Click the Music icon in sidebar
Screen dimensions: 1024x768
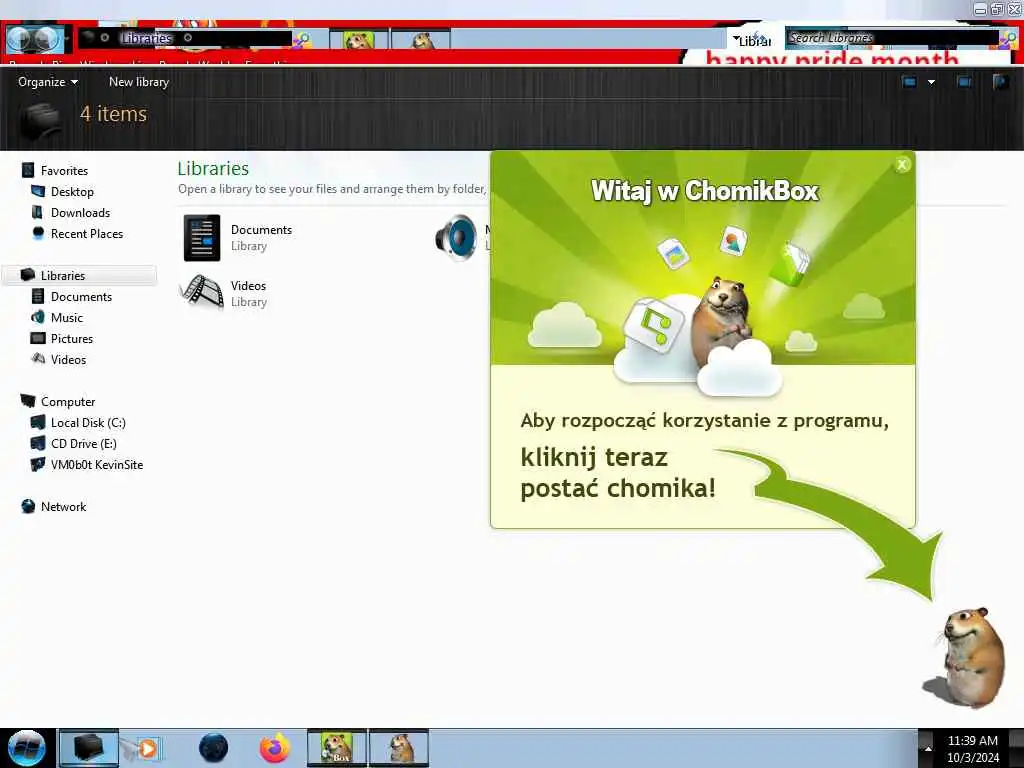pyautogui.click(x=38, y=317)
